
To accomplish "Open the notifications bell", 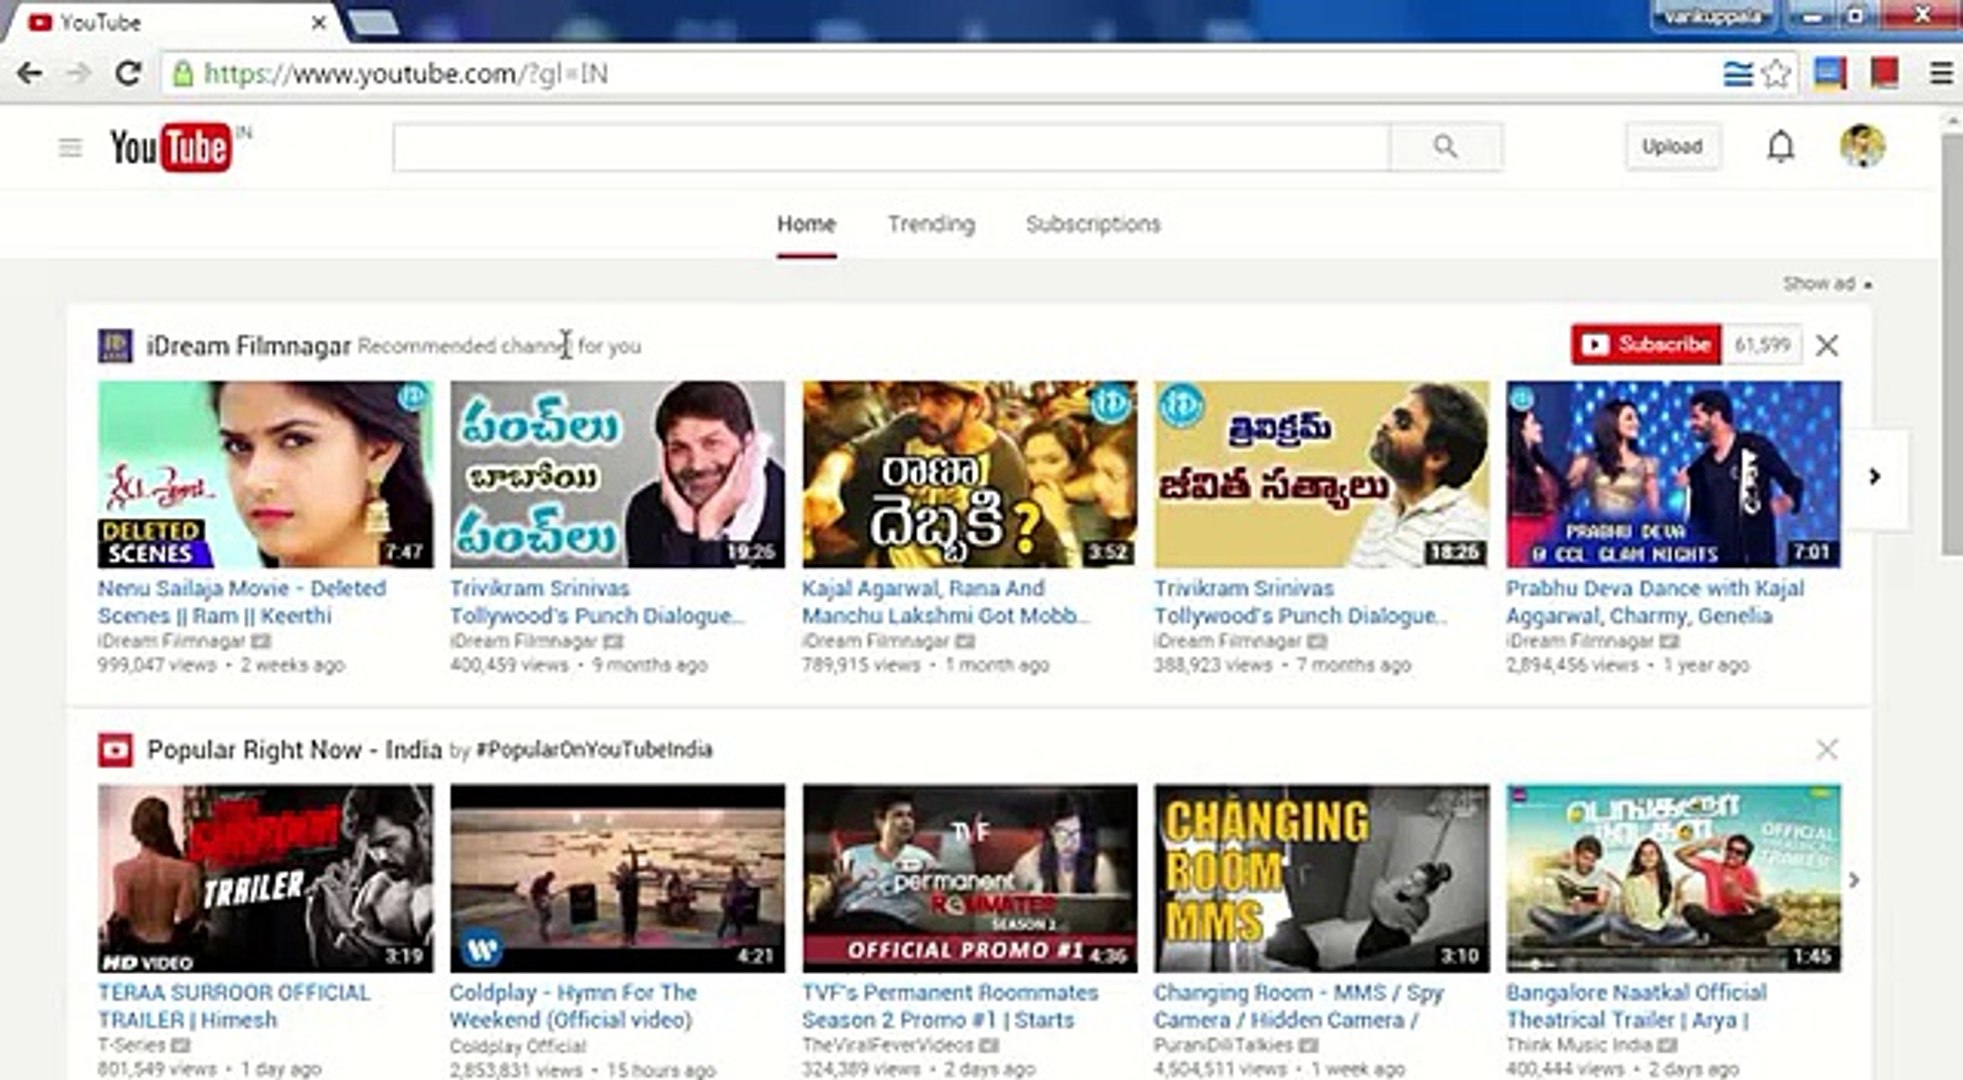I will click(1779, 146).
